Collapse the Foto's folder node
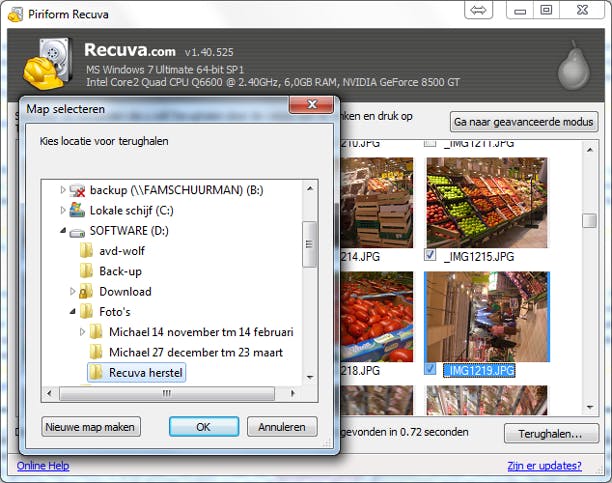 tap(73, 312)
